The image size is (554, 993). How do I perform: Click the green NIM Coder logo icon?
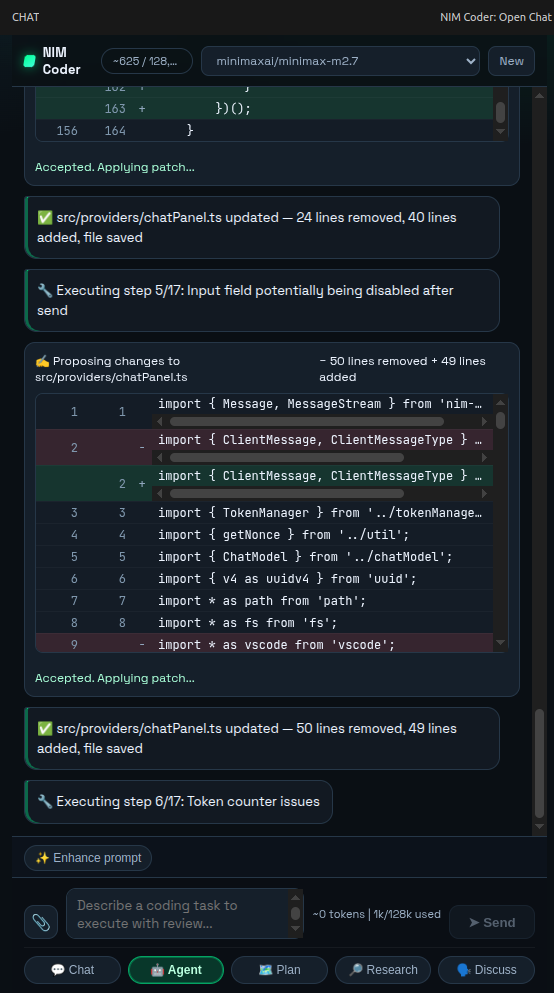[x=29, y=61]
